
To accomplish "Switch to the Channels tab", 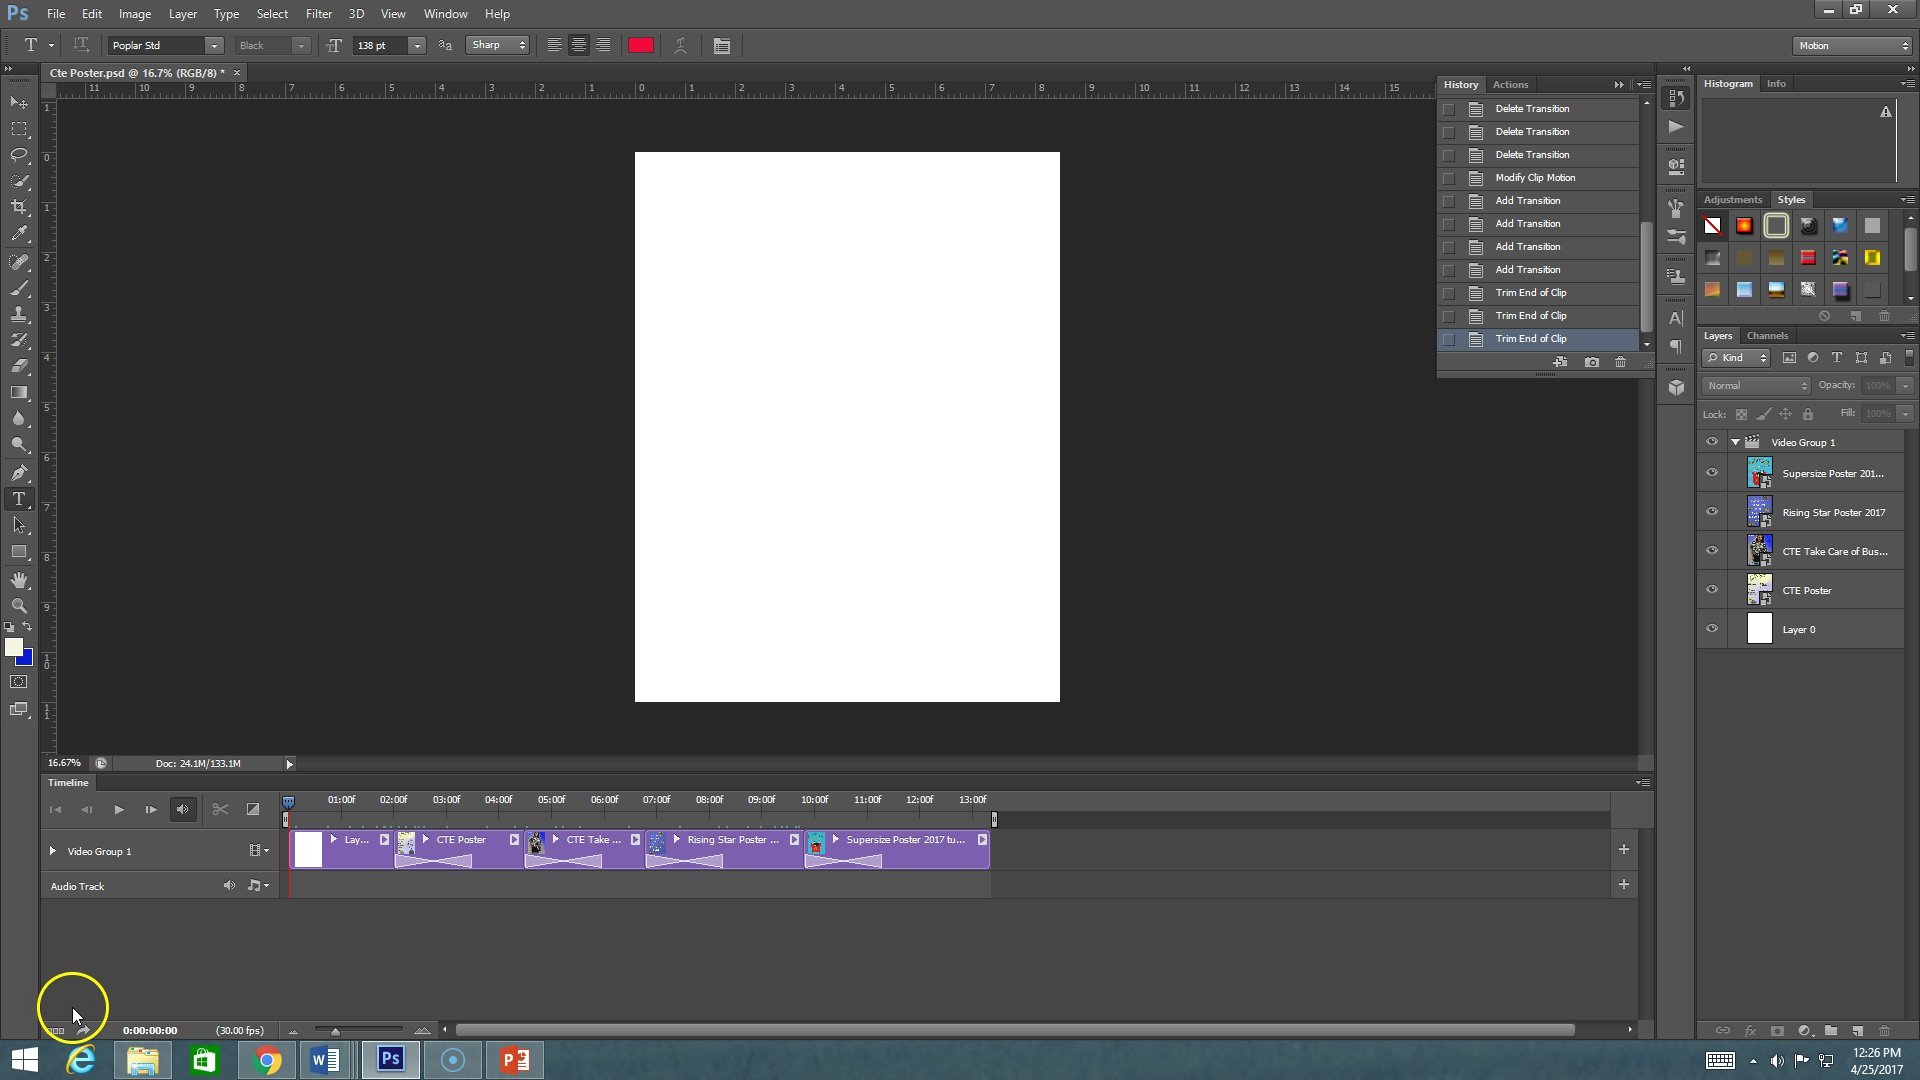I will pyautogui.click(x=1767, y=336).
